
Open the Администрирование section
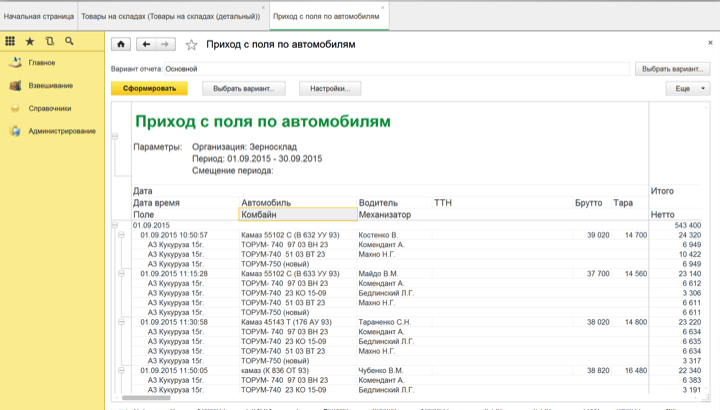coord(62,131)
